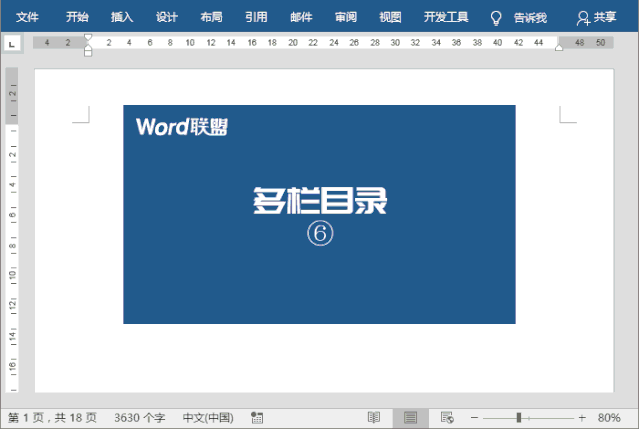Click the tab stop selector on ruler
The width and height of the screenshot is (639, 429).
click(12, 44)
